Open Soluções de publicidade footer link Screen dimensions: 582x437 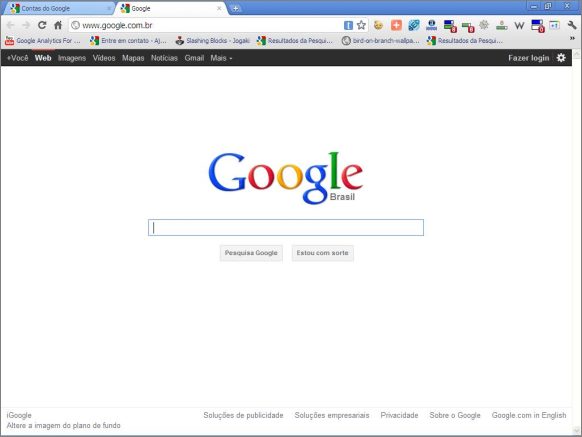[243, 415]
